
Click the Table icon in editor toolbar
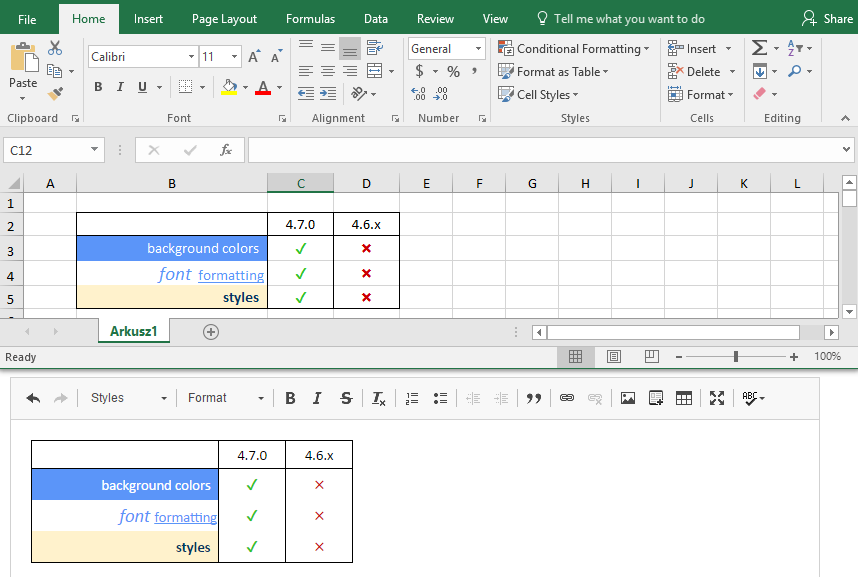coord(683,398)
